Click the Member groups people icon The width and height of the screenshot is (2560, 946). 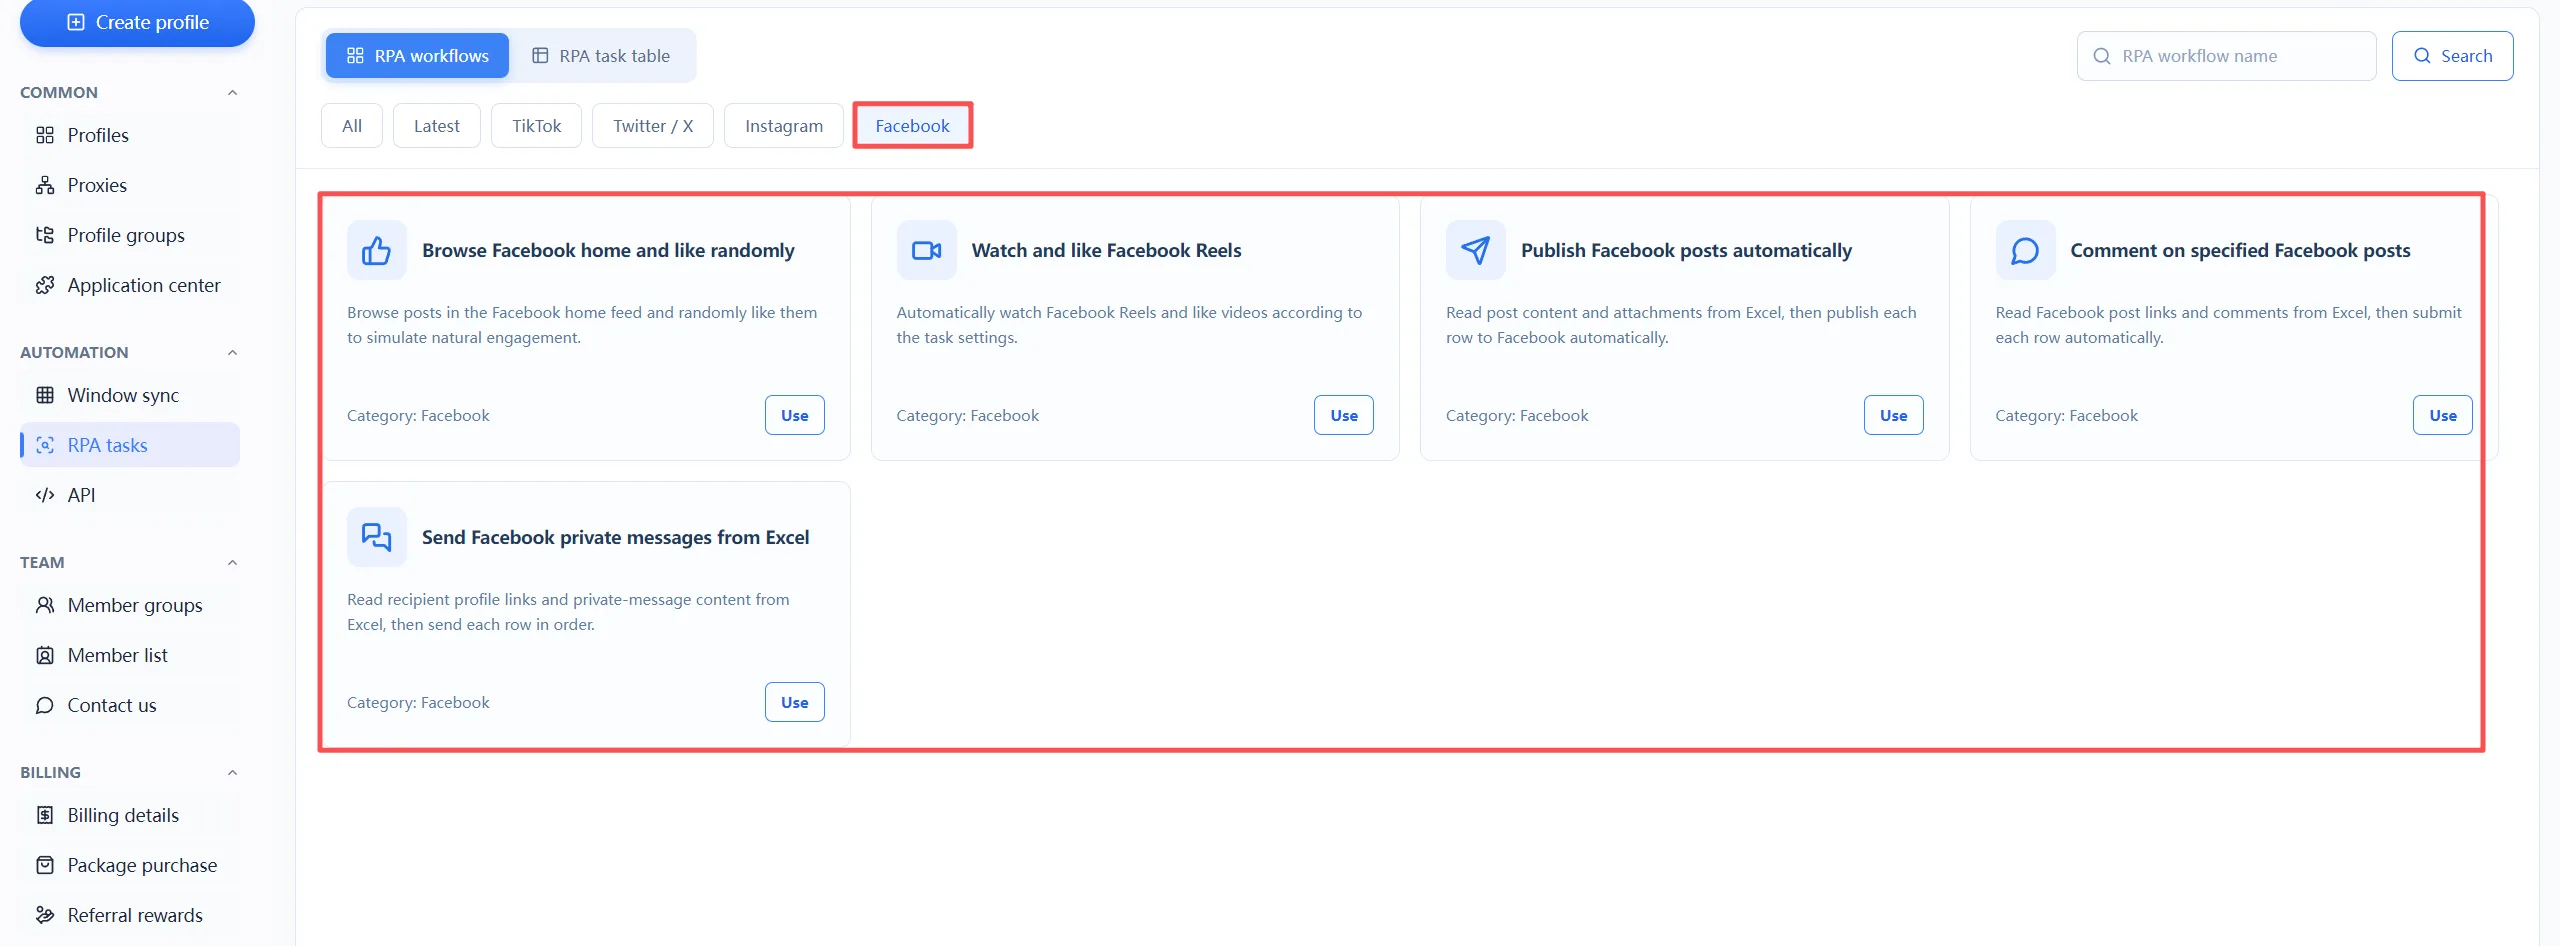pos(45,605)
